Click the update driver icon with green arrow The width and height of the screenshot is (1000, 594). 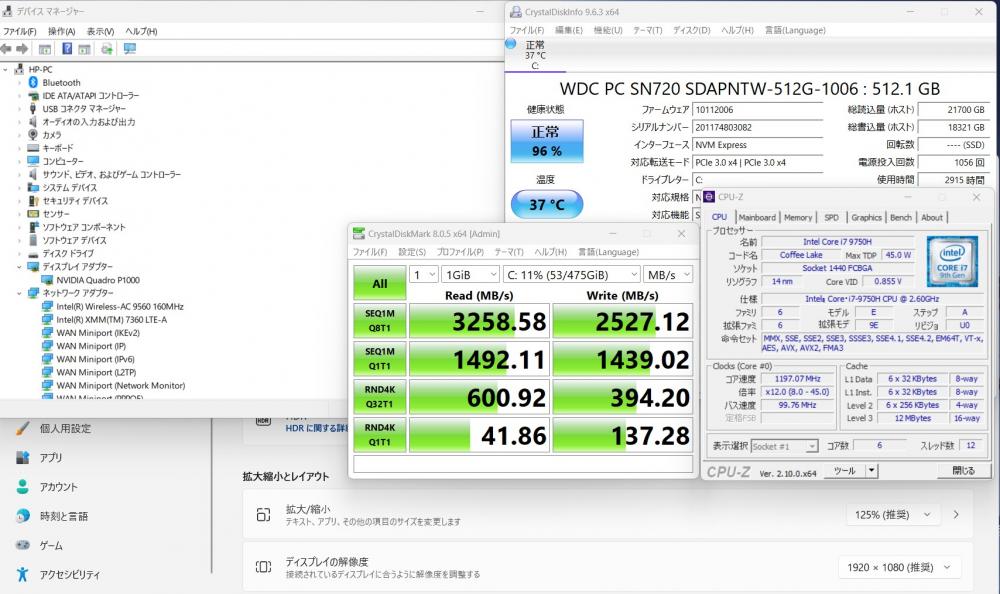[107, 49]
